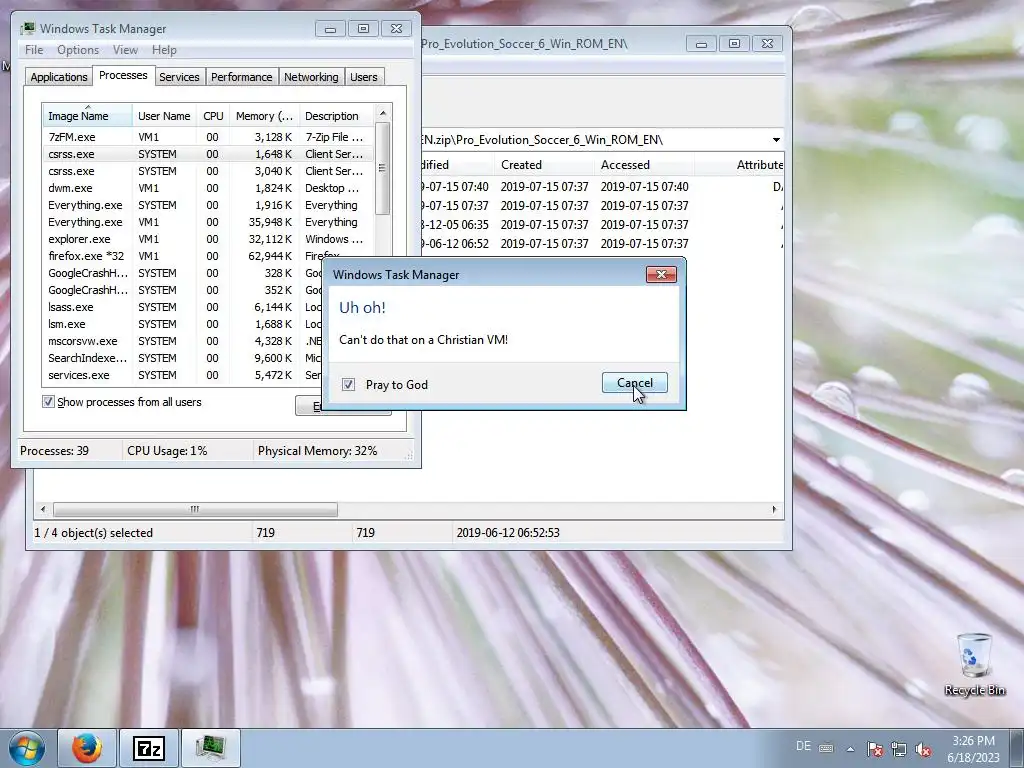Sort processes by Image Name column
This screenshot has height=768, width=1024.
pyautogui.click(x=88, y=116)
